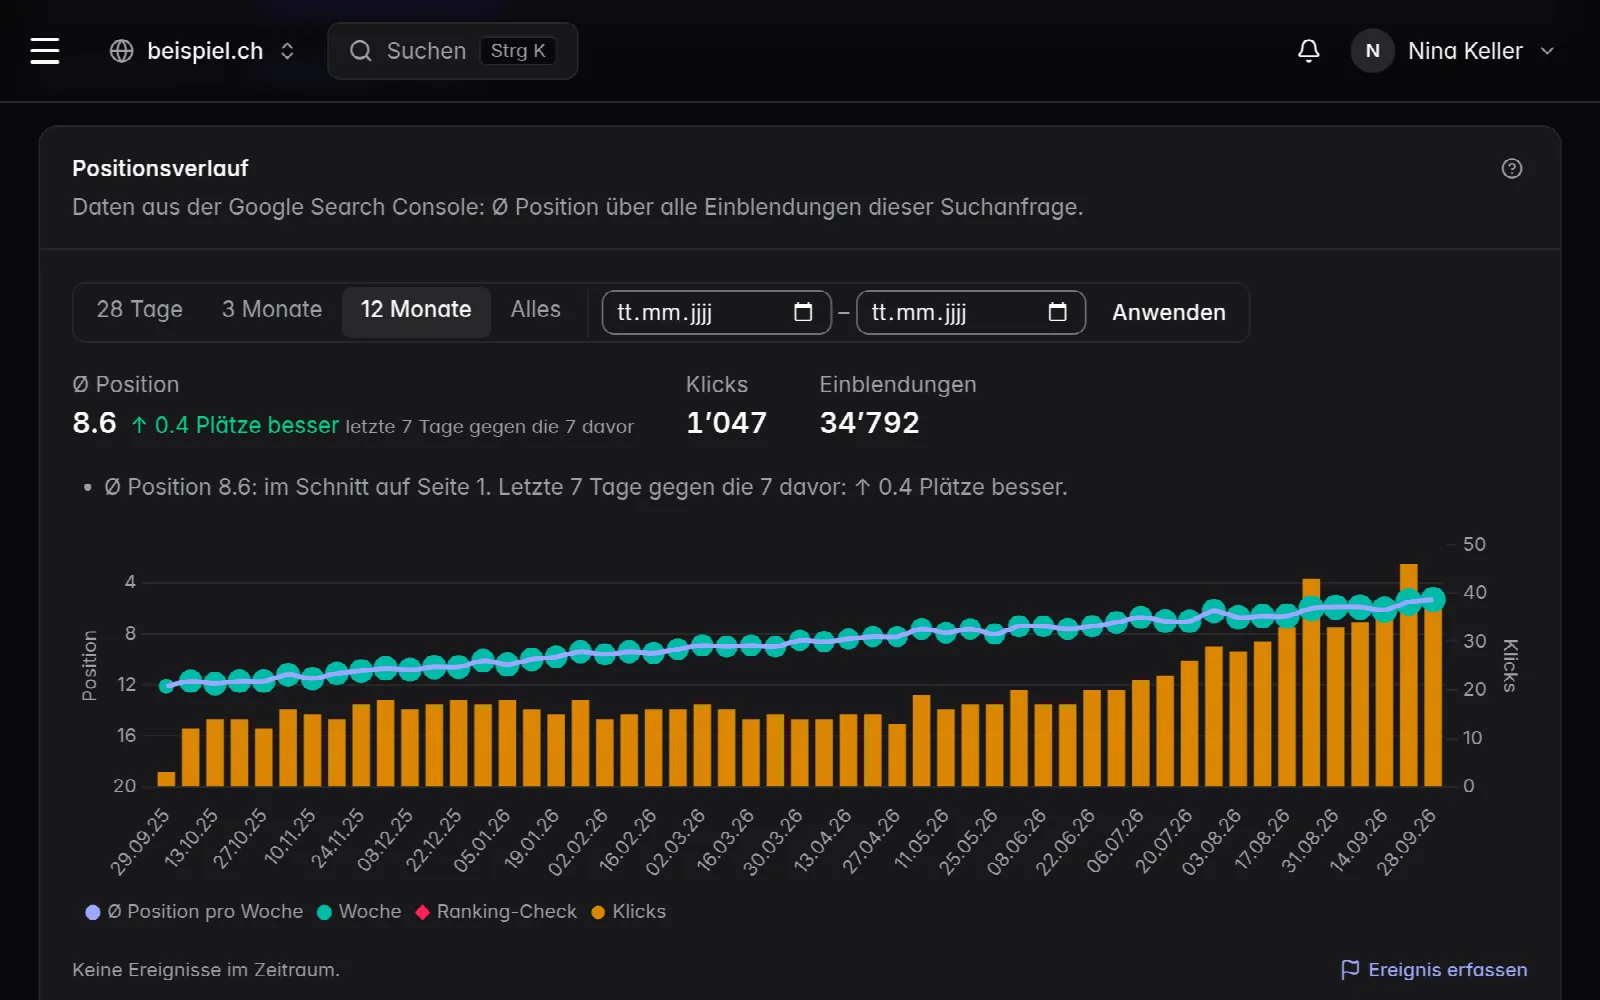
Task: Toggle the Woche legend entry
Action: pos(359,912)
